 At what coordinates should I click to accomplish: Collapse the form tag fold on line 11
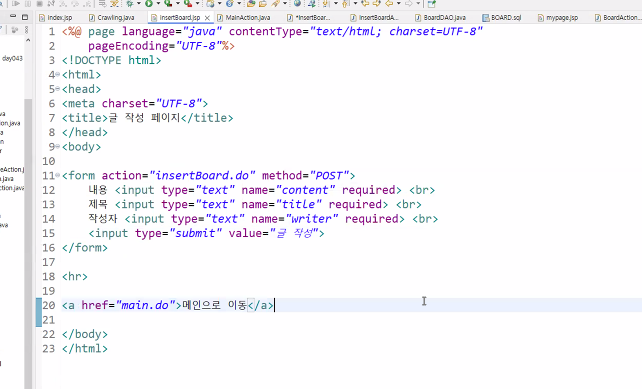pos(58,175)
